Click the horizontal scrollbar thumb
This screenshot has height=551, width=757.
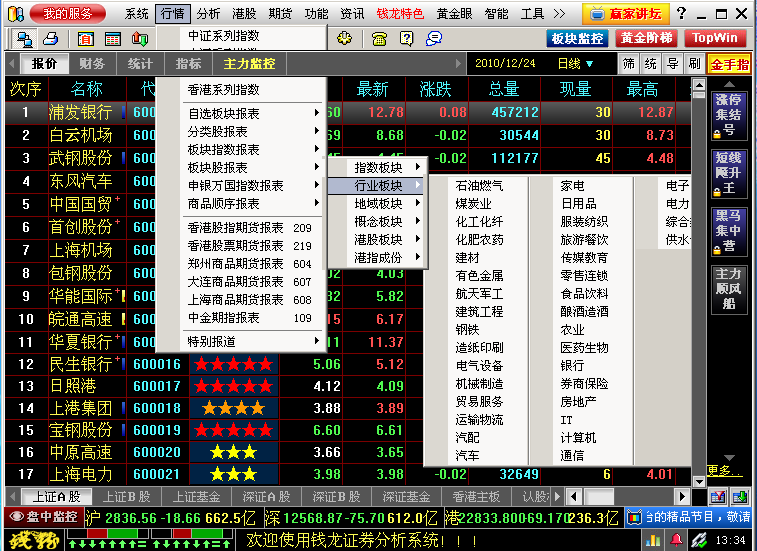pos(599,496)
